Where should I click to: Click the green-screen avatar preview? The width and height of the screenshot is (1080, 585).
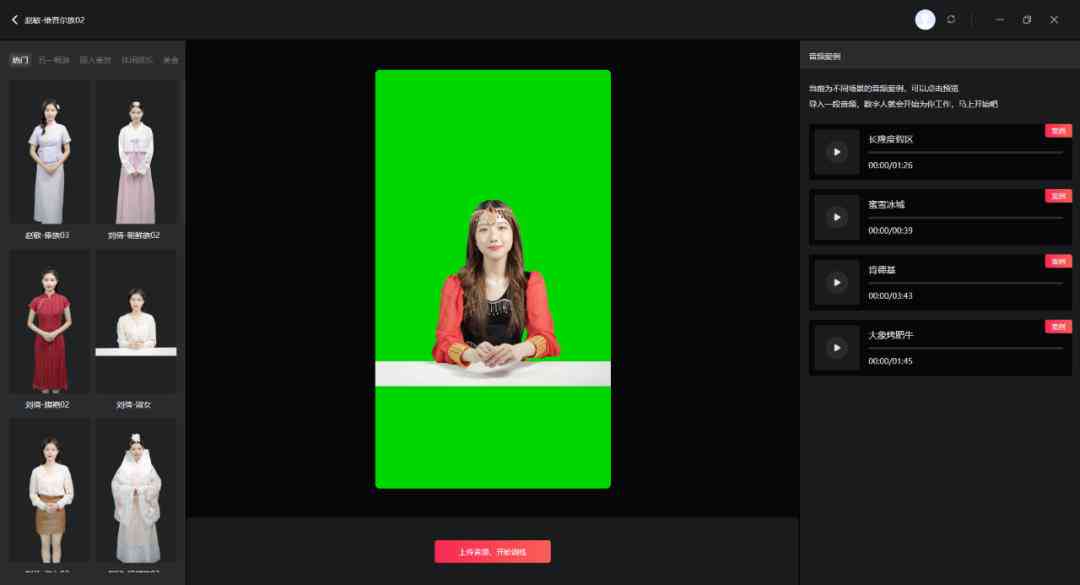492,279
